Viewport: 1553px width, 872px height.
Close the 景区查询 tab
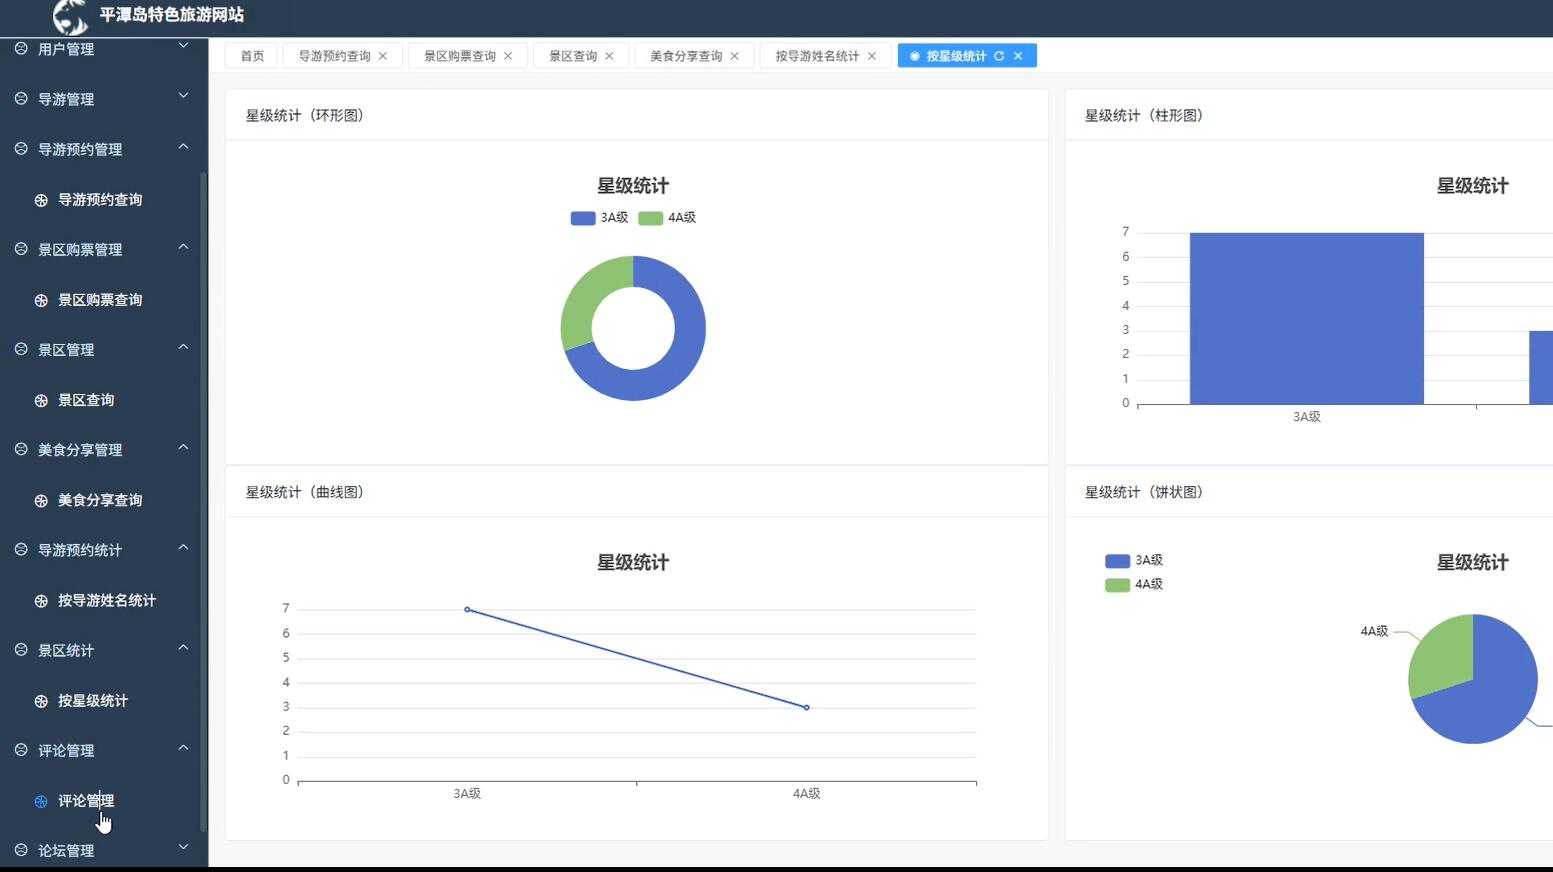pyautogui.click(x=609, y=56)
